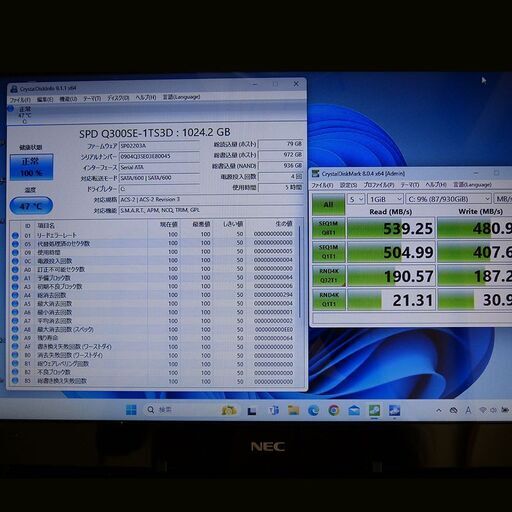Click the health status 正常 100 % button
The height and width of the screenshot is (512, 512).
tap(31, 167)
